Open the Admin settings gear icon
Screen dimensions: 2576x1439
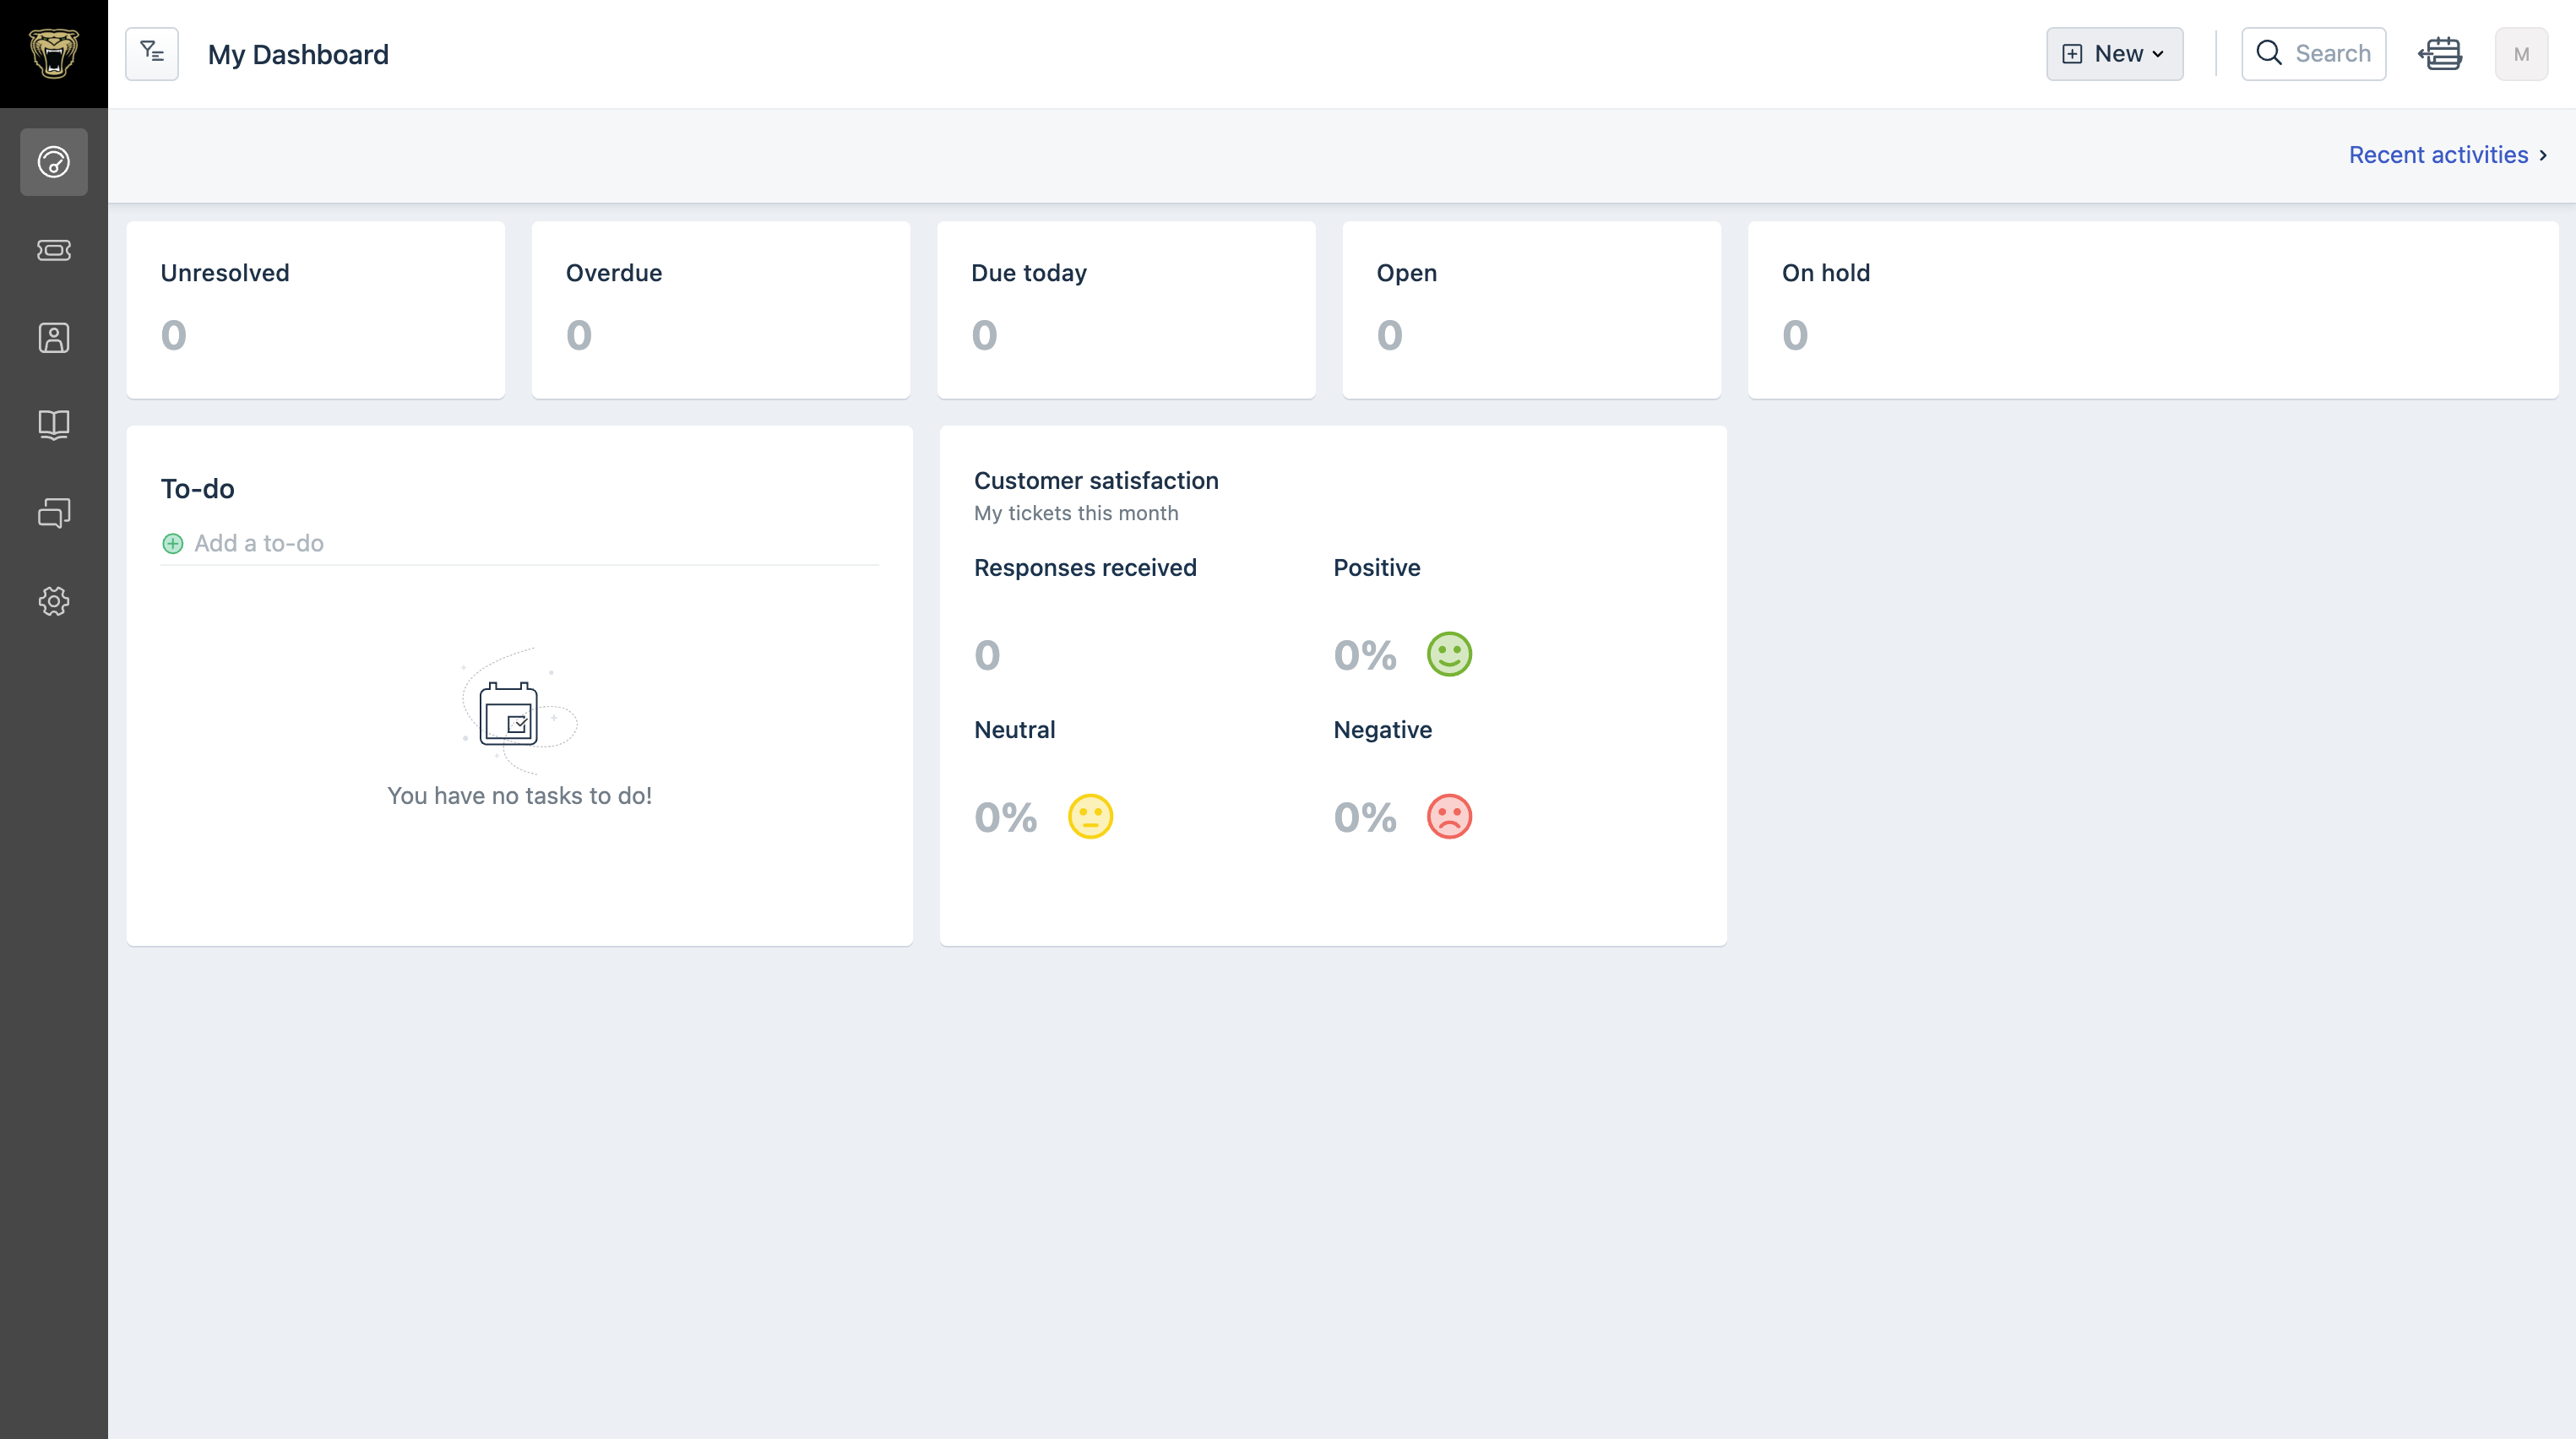(54, 601)
